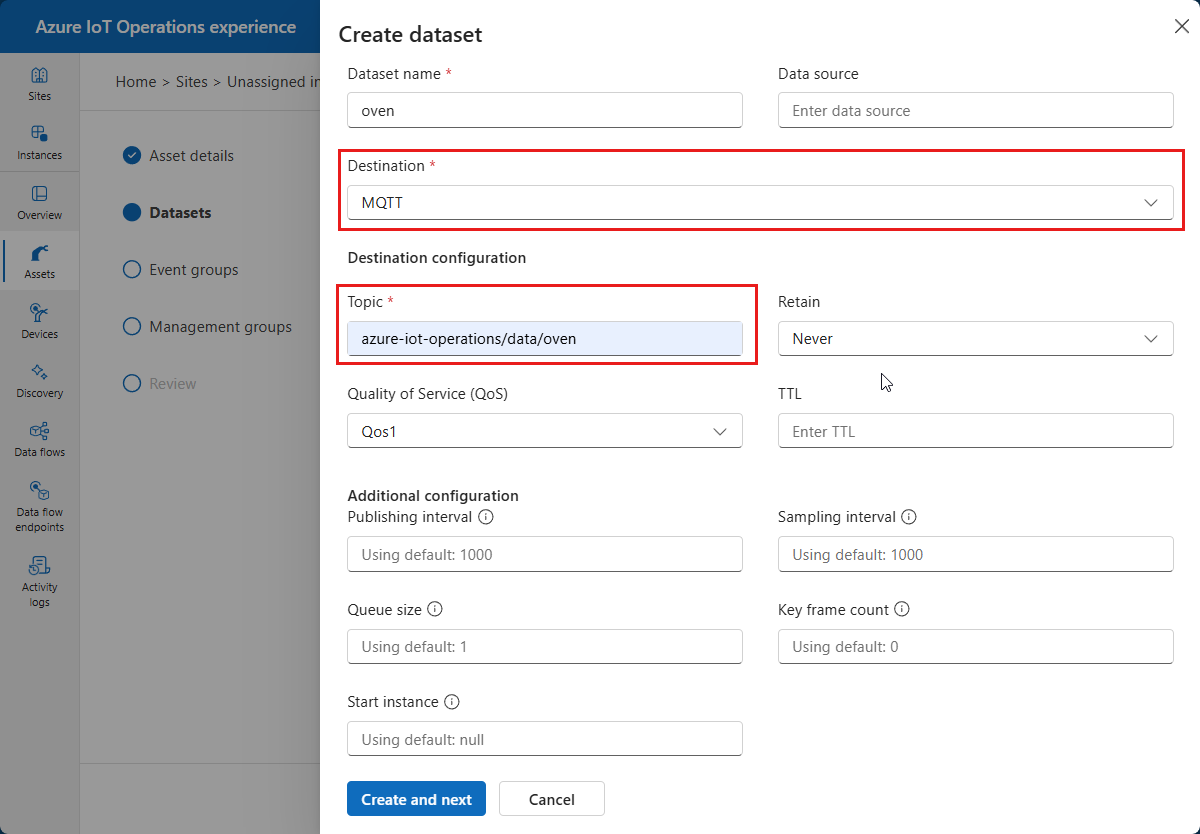Click the Create and next button
This screenshot has height=834, width=1200.
coord(416,799)
